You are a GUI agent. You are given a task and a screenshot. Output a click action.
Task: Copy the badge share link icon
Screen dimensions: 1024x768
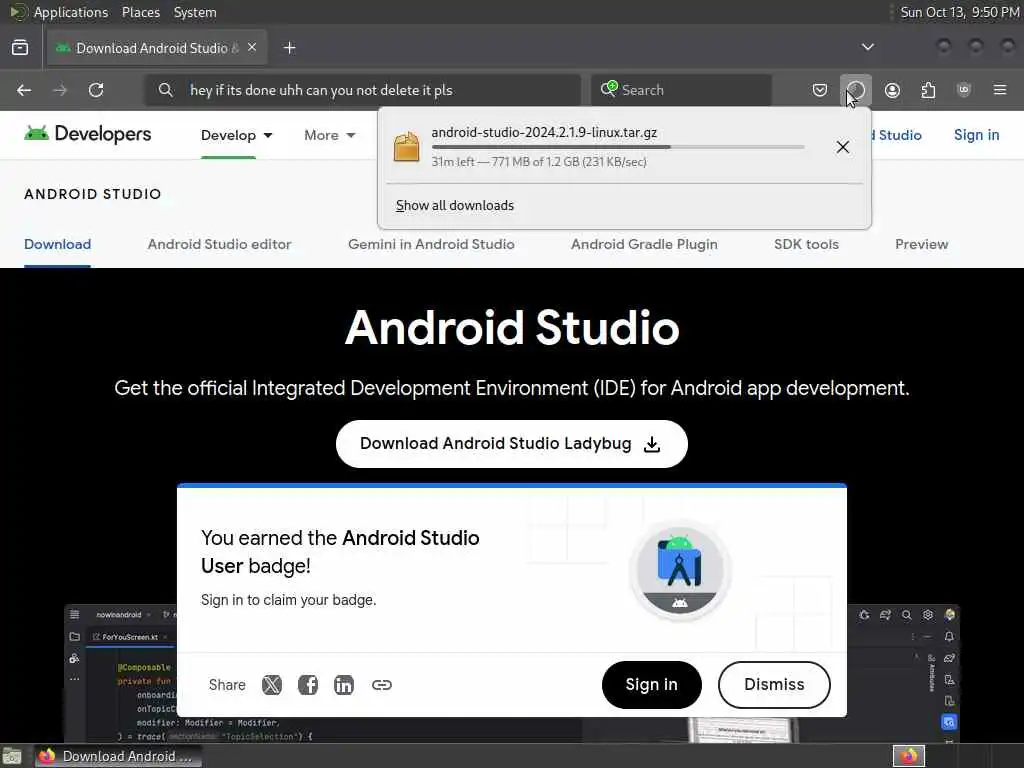click(x=381, y=685)
